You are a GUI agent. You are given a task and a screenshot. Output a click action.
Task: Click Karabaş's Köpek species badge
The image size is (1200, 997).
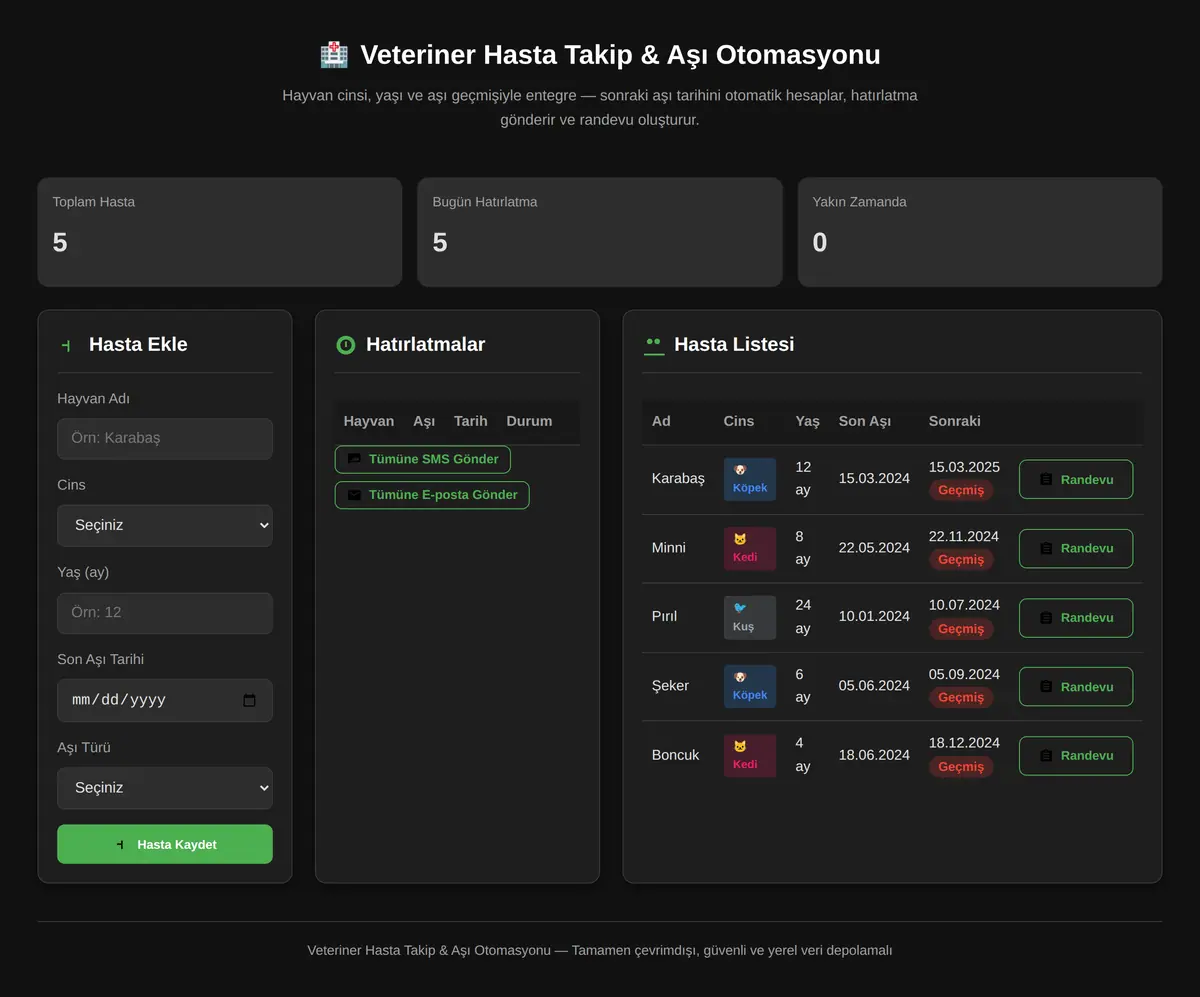tap(750, 479)
